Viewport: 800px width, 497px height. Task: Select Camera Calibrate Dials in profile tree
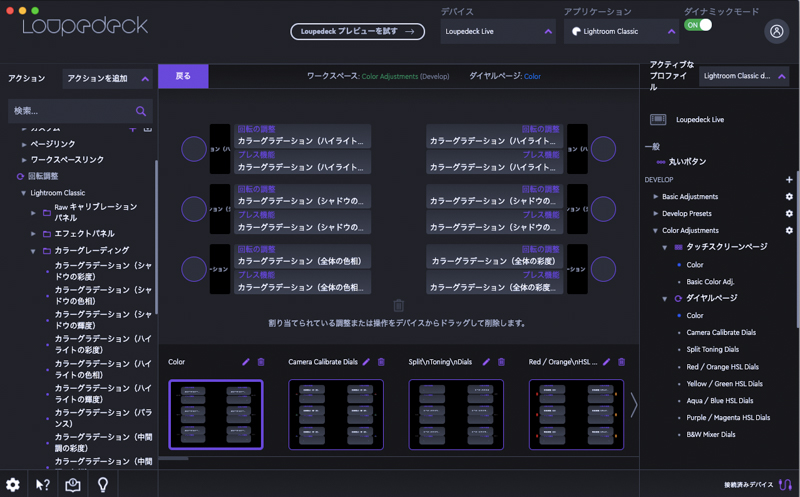721,332
